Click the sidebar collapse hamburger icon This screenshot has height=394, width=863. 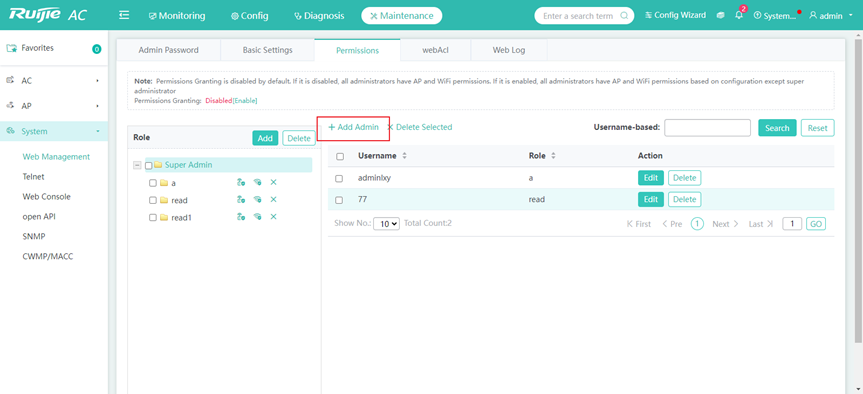[x=124, y=15]
